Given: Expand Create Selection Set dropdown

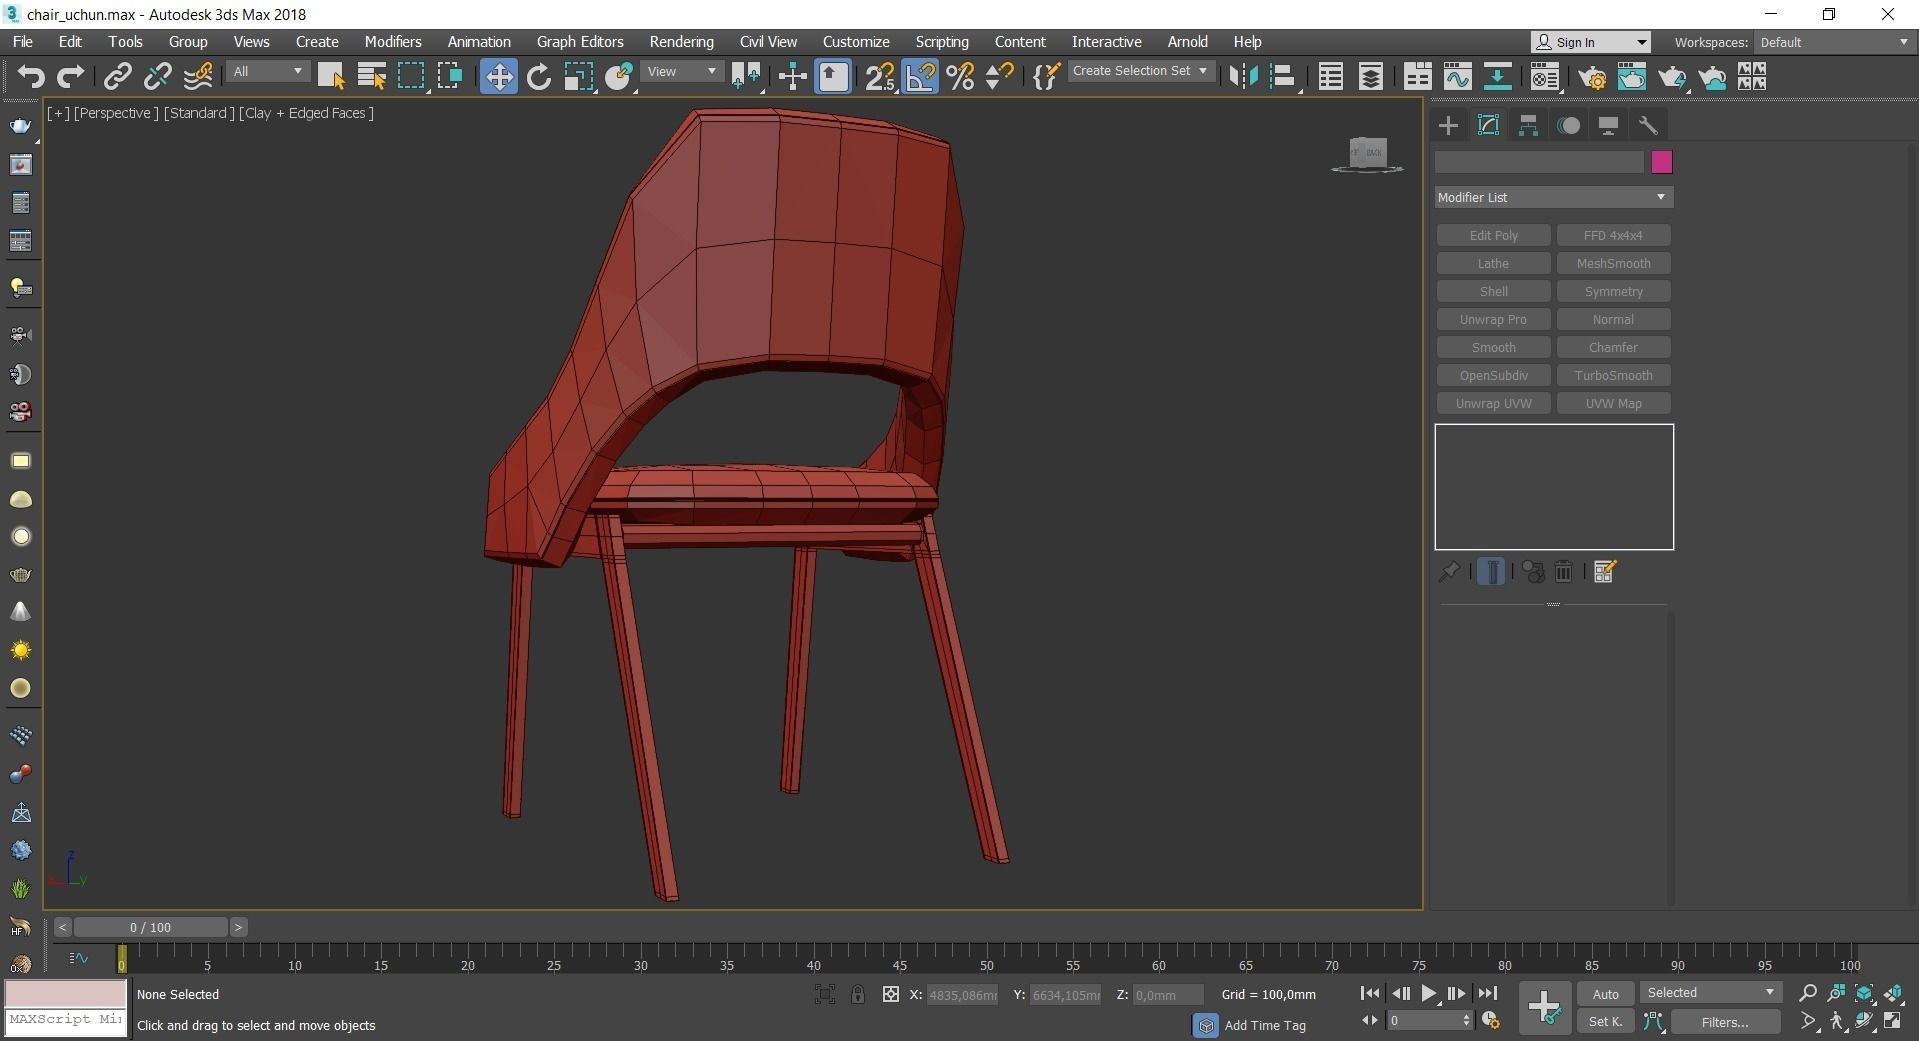Looking at the screenshot, I should [1140, 71].
